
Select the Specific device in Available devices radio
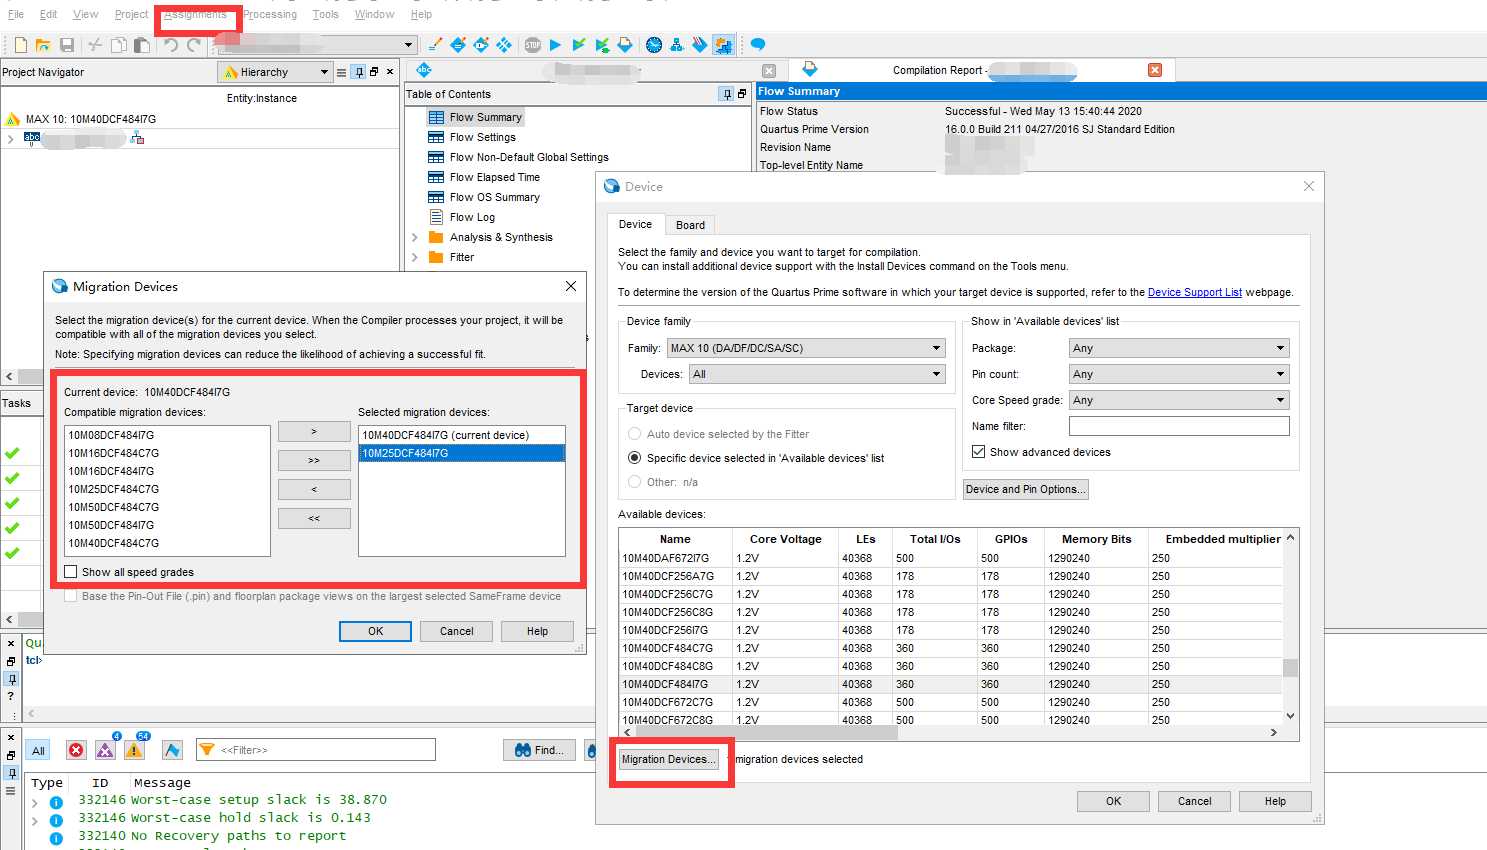pos(634,458)
